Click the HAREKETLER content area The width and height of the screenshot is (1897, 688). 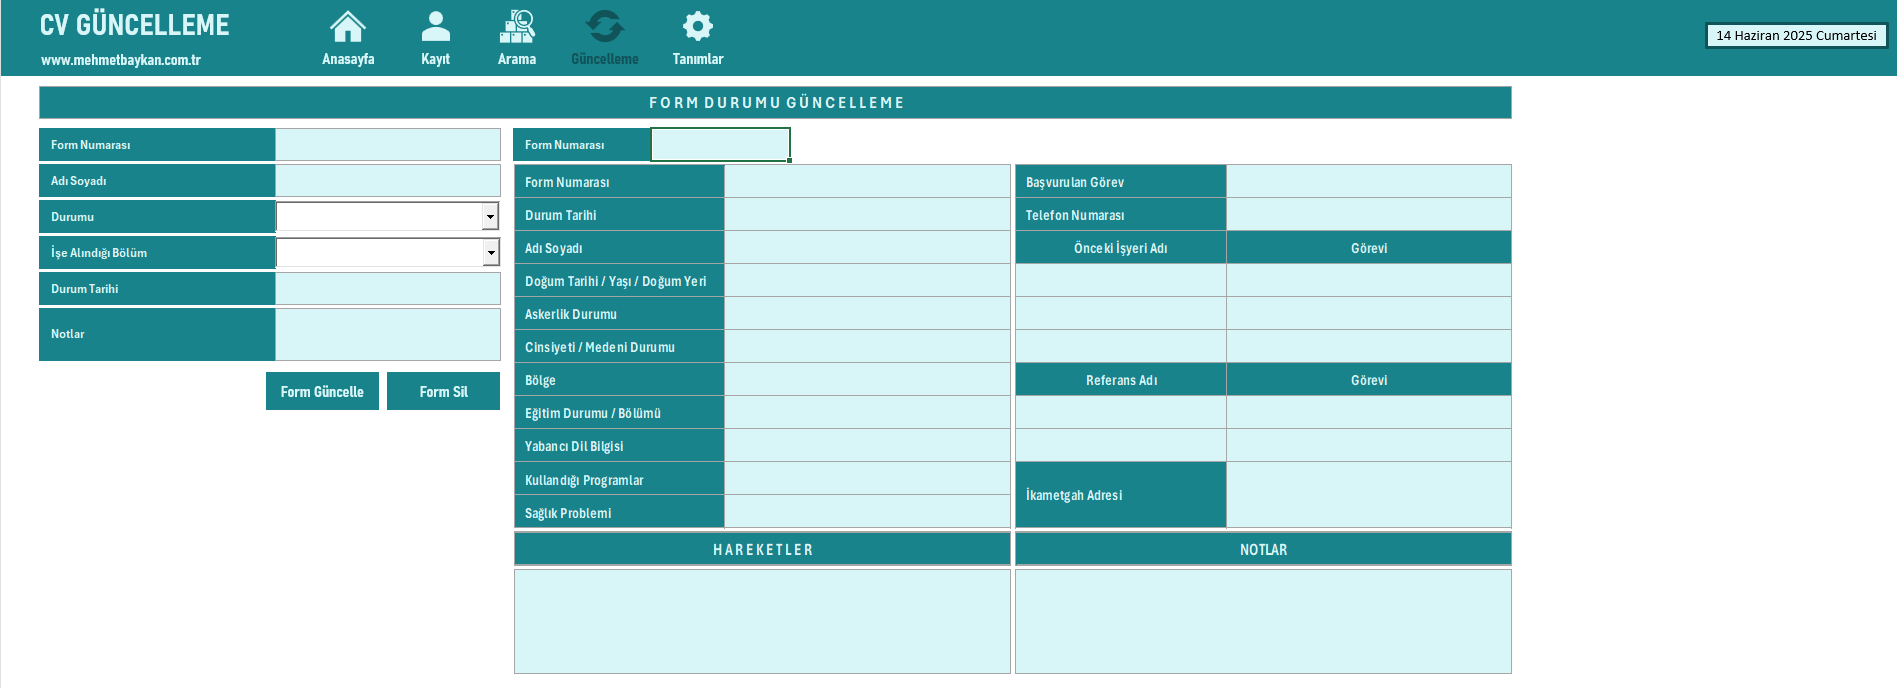click(x=762, y=621)
